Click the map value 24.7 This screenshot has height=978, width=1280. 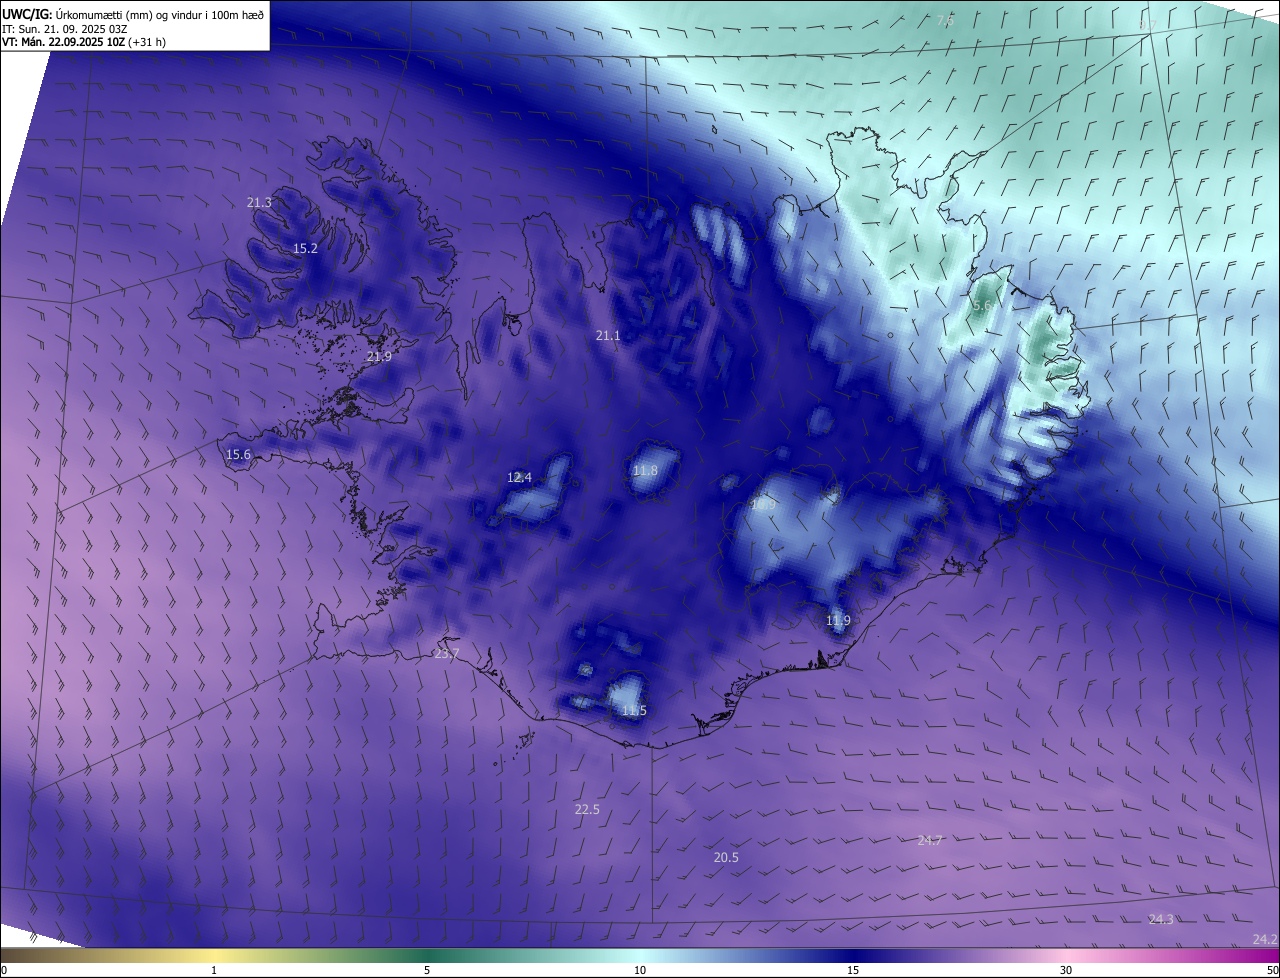930,840
